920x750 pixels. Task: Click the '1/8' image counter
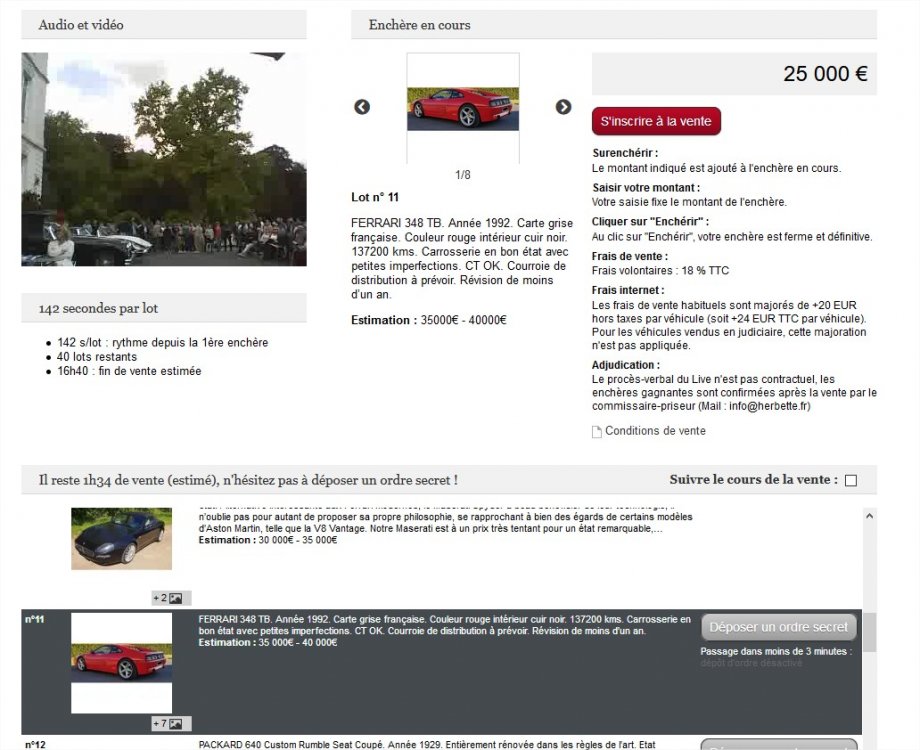[x=462, y=175]
